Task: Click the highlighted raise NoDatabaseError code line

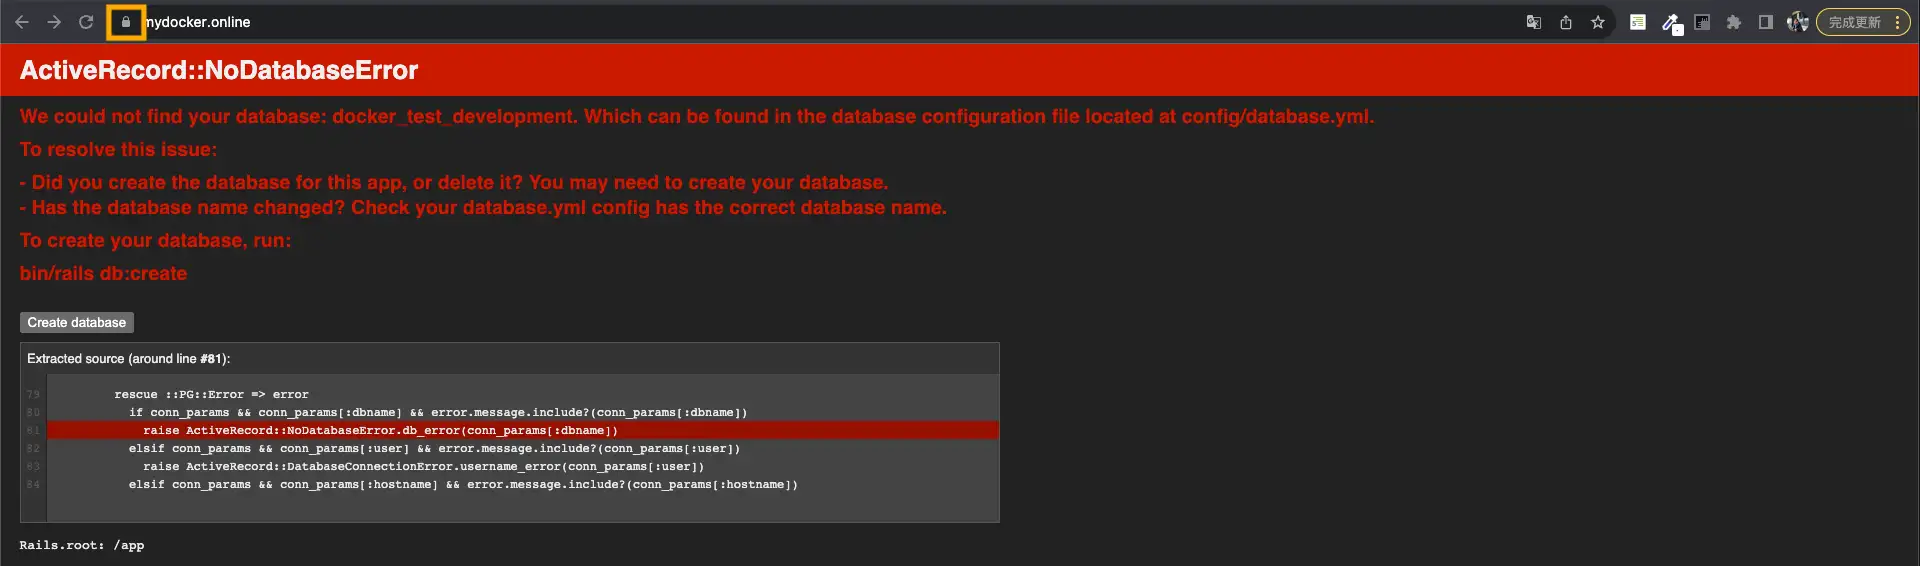Action: pos(380,431)
